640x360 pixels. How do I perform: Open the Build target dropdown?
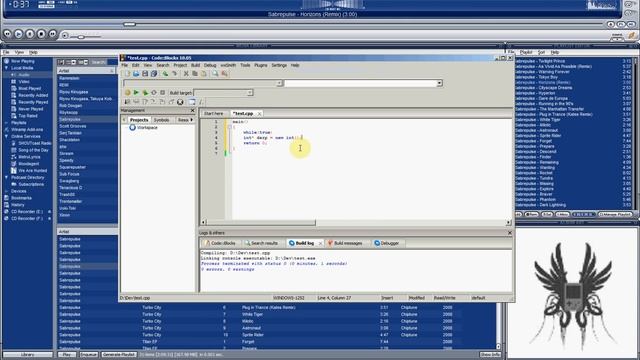249,93
